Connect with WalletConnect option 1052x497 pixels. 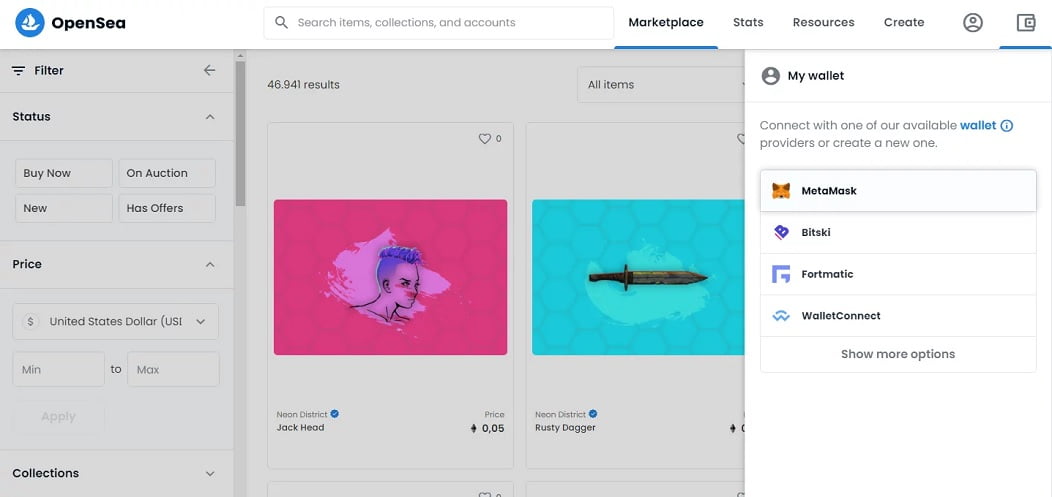(898, 316)
